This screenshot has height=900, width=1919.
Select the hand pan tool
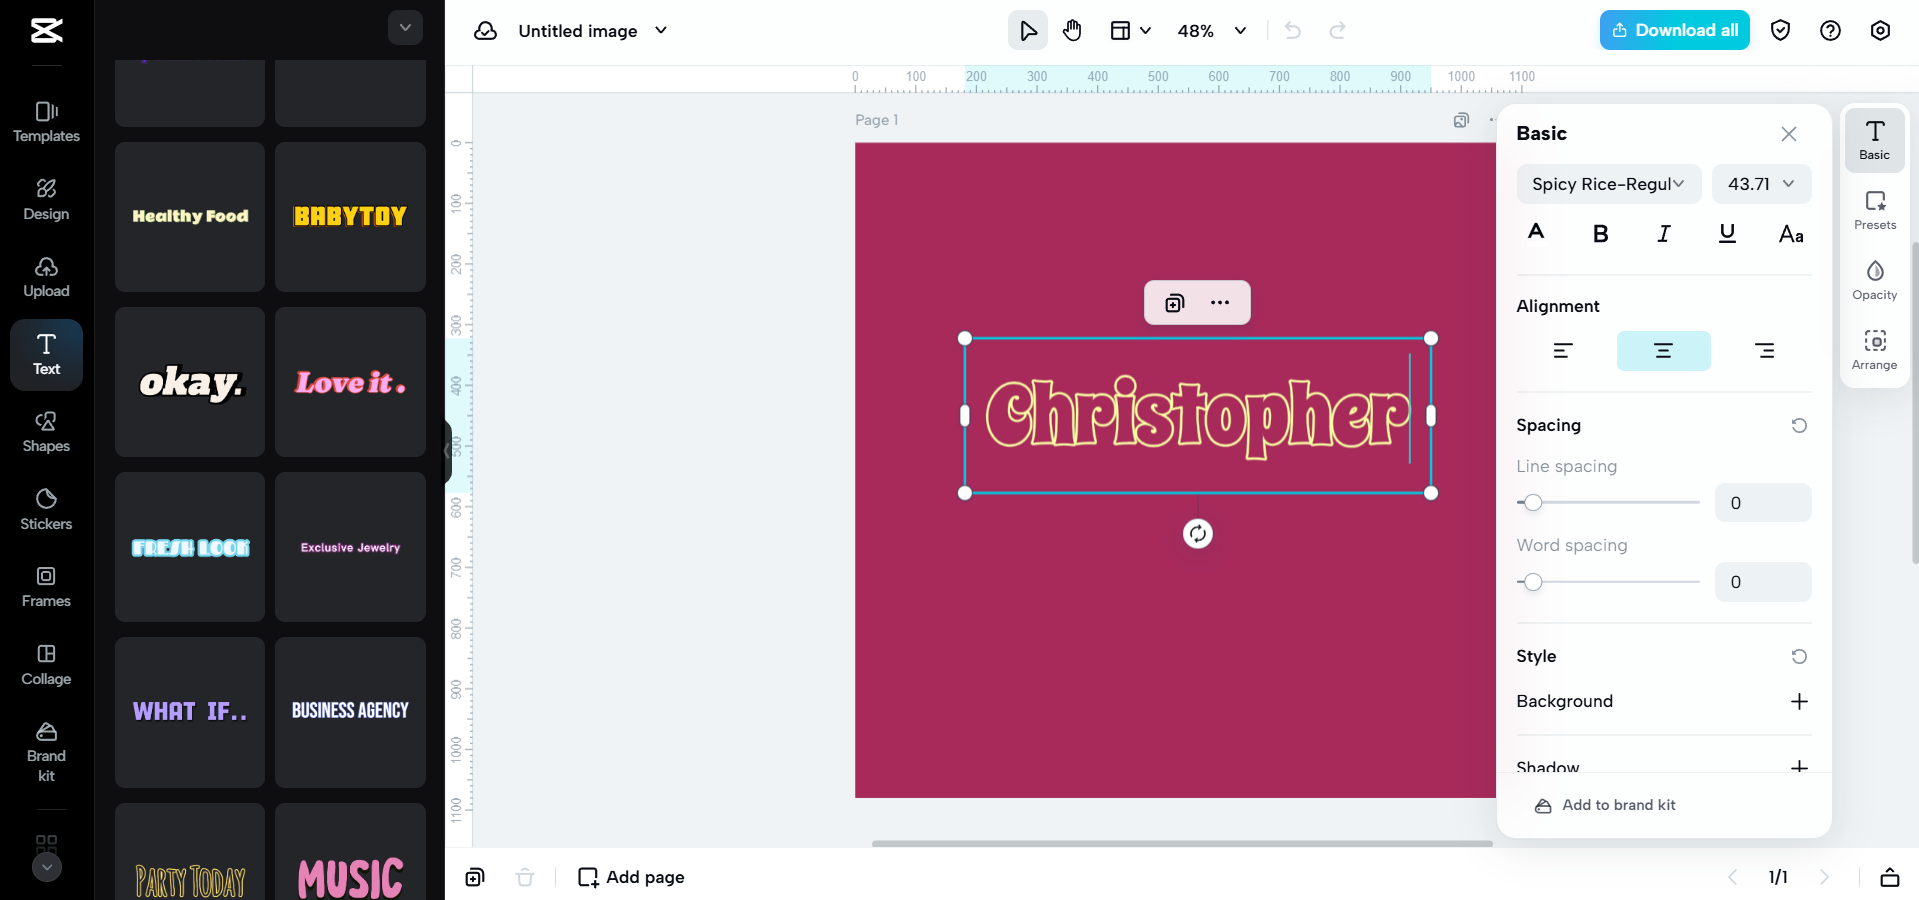point(1072,31)
